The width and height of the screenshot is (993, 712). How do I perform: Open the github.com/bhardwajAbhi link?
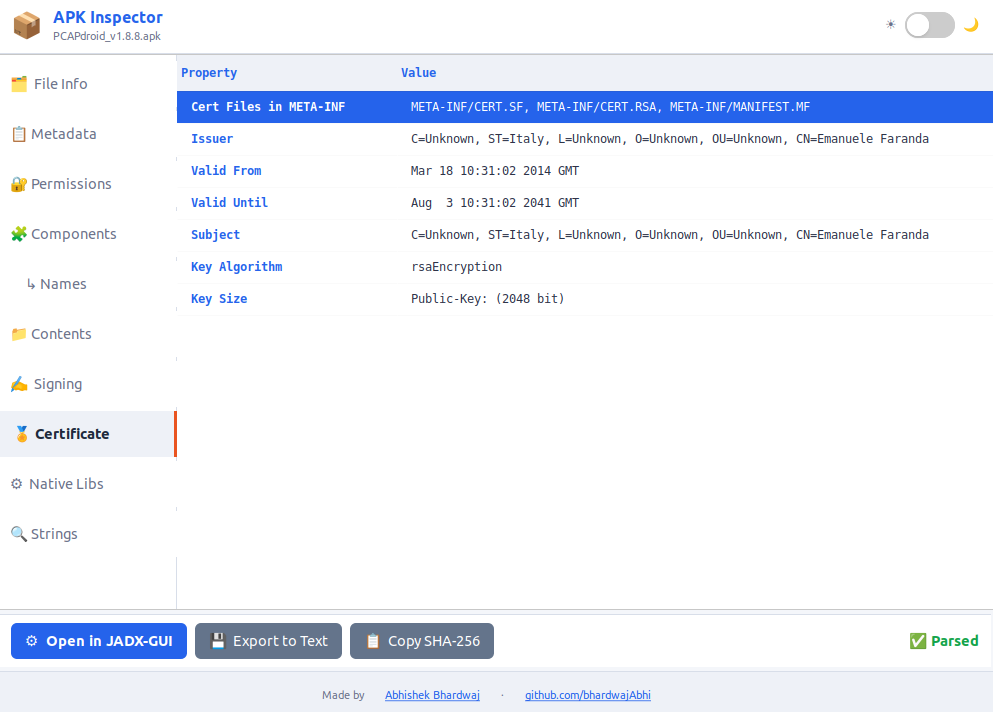(588, 695)
